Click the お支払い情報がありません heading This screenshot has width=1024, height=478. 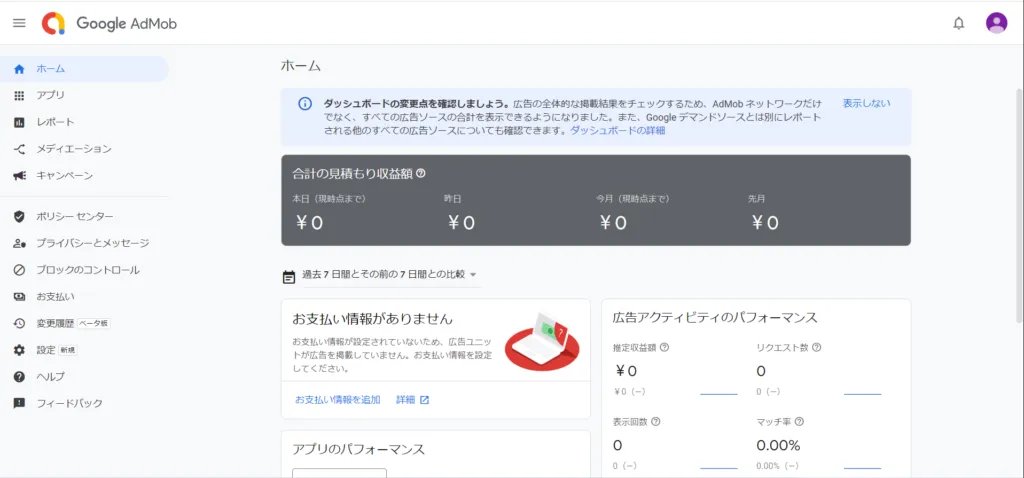click(x=372, y=319)
